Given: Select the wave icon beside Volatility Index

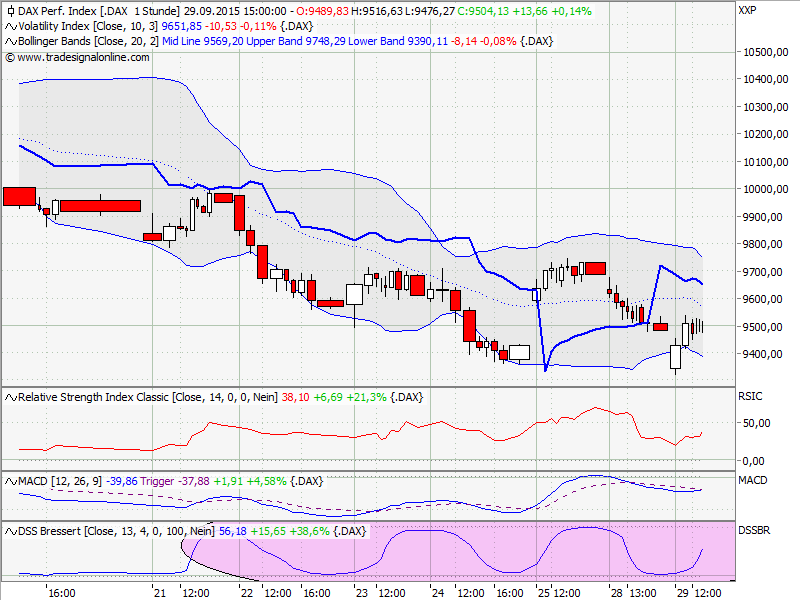Looking at the screenshot, I should pos(9,26).
